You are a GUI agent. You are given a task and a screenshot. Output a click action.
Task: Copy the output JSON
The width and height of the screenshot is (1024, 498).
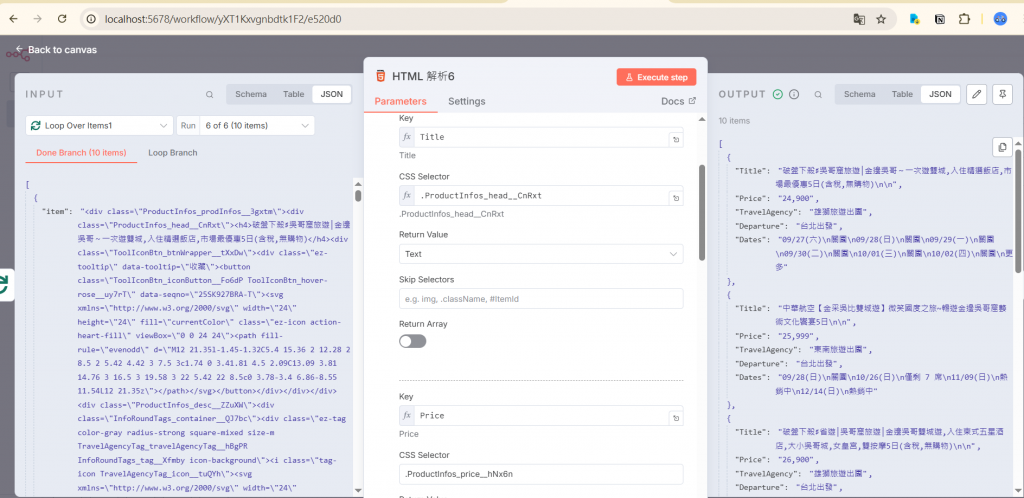[1002, 148]
